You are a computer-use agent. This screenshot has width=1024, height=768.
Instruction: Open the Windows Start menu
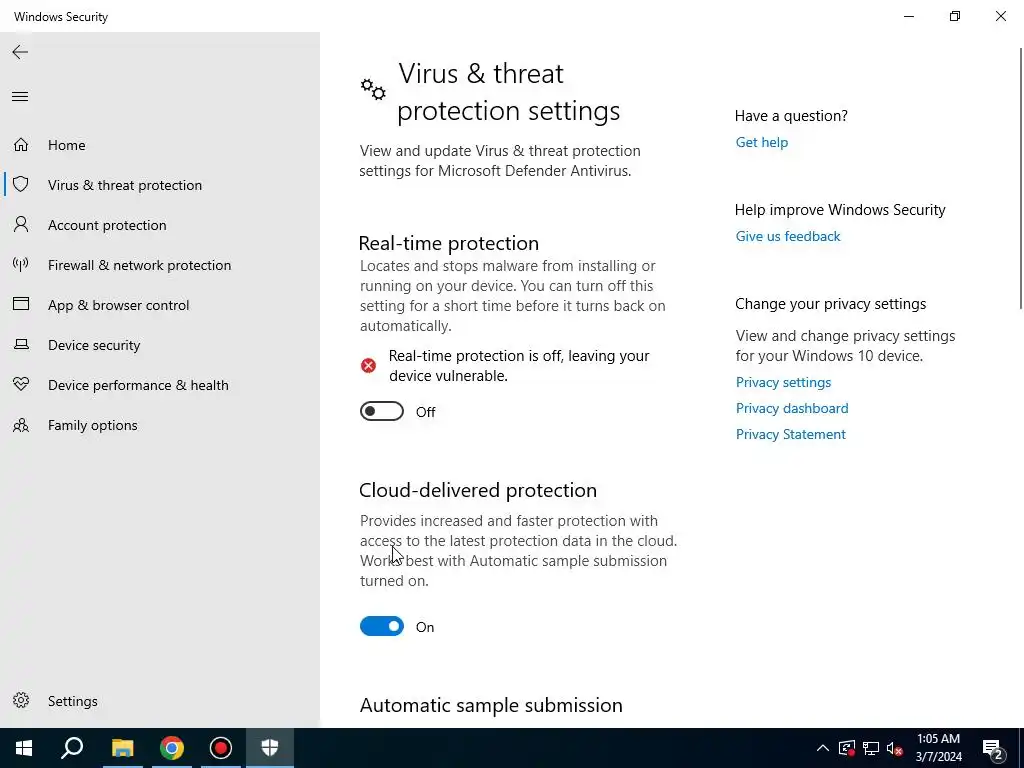(24, 748)
